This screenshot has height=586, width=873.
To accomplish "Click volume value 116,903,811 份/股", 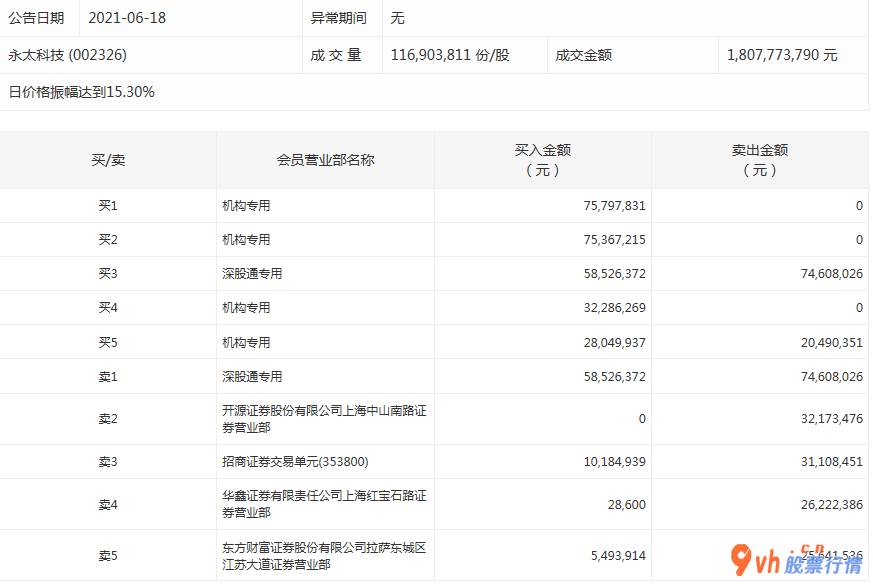I will [450, 55].
